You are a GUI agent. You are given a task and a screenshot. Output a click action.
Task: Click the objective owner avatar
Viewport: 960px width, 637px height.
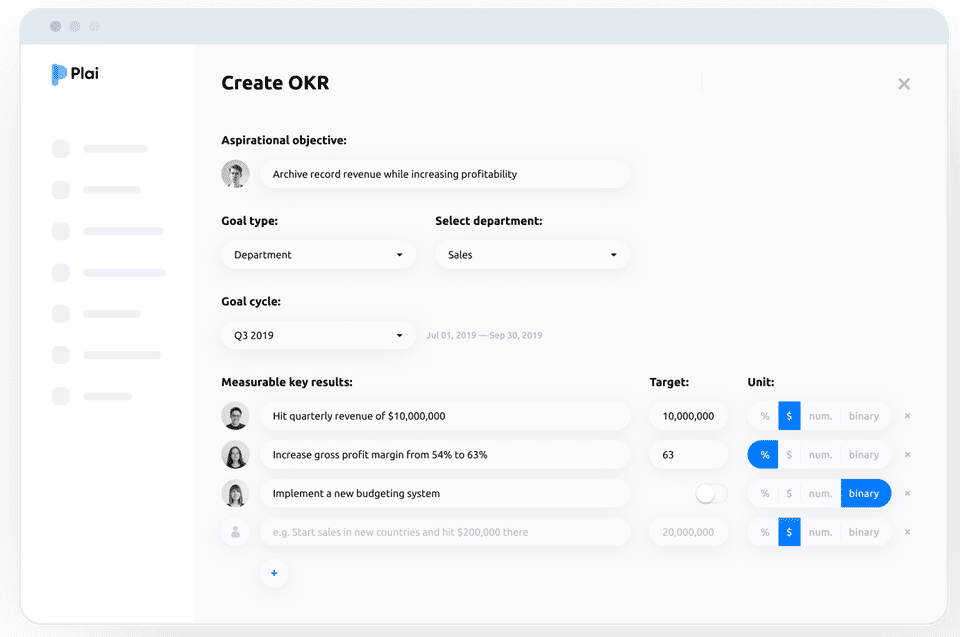(x=235, y=174)
